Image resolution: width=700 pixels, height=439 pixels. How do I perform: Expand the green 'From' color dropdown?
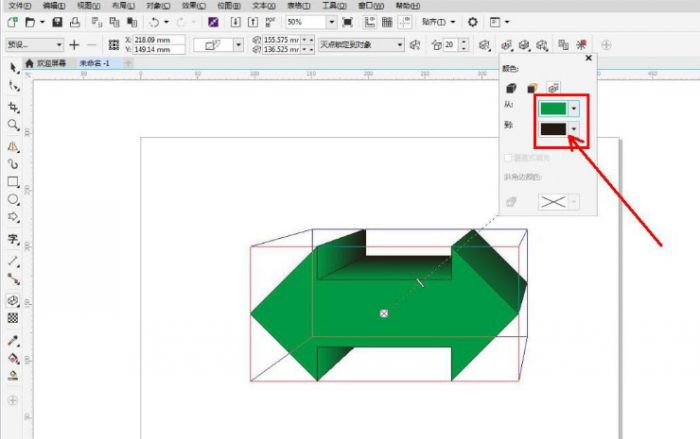(x=574, y=108)
